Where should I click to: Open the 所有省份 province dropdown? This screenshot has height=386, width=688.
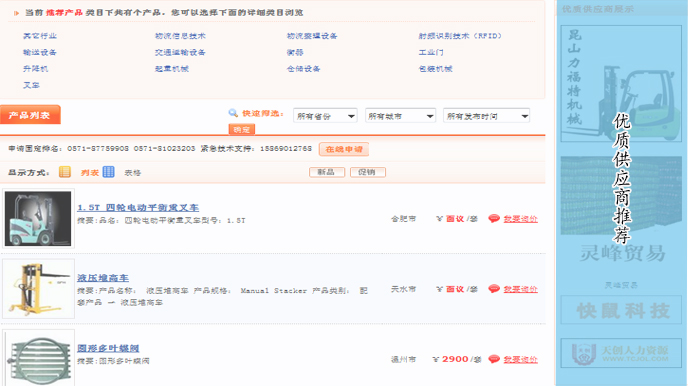tap(325, 116)
